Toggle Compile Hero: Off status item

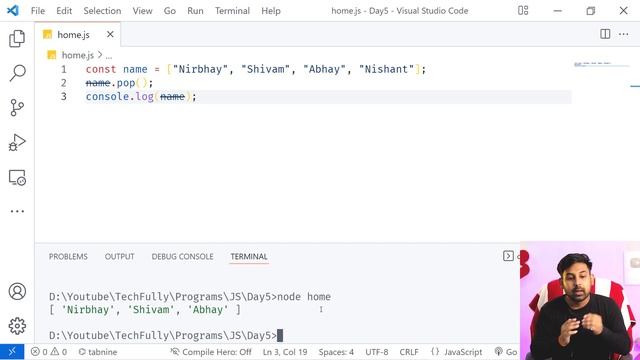[x=211, y=351]
